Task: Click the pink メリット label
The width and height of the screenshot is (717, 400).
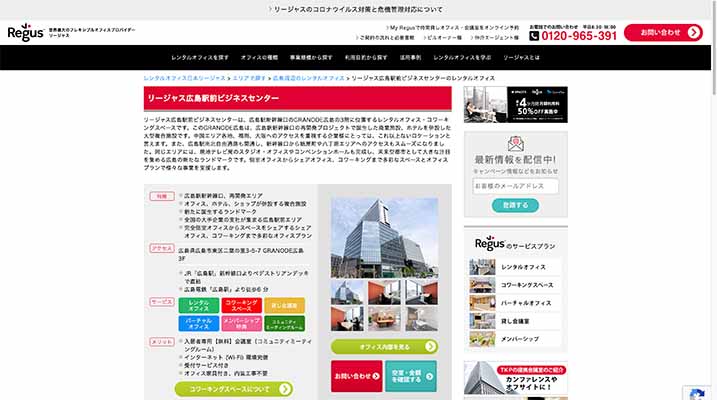Action: click(162, 341)
